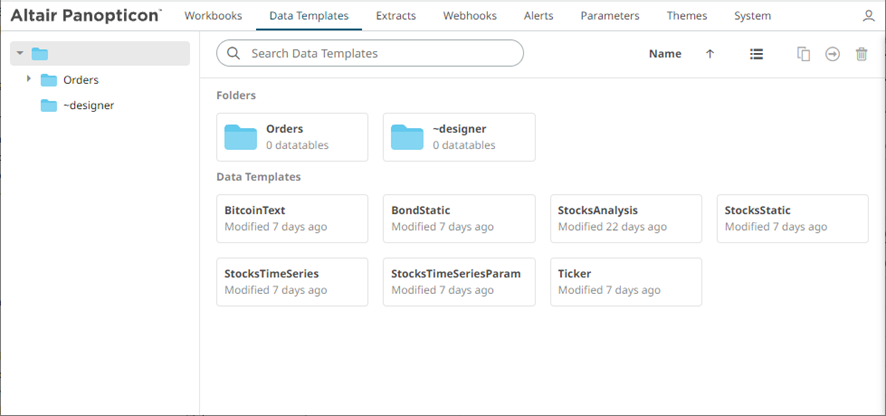Open the Extracts tab
Screen dimensions: 886x416
click(397, 16)
